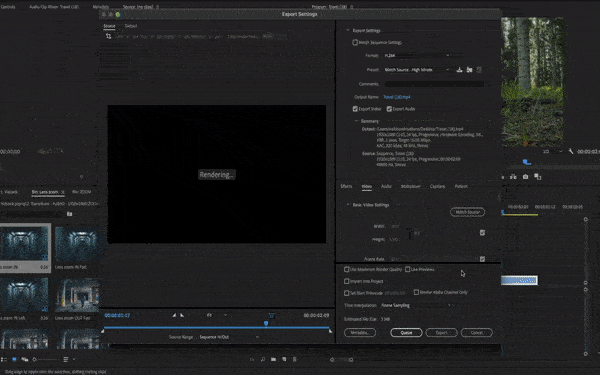Click the blue marker icon under Program monitor
The image size is (600, 375).
point(527,162)
